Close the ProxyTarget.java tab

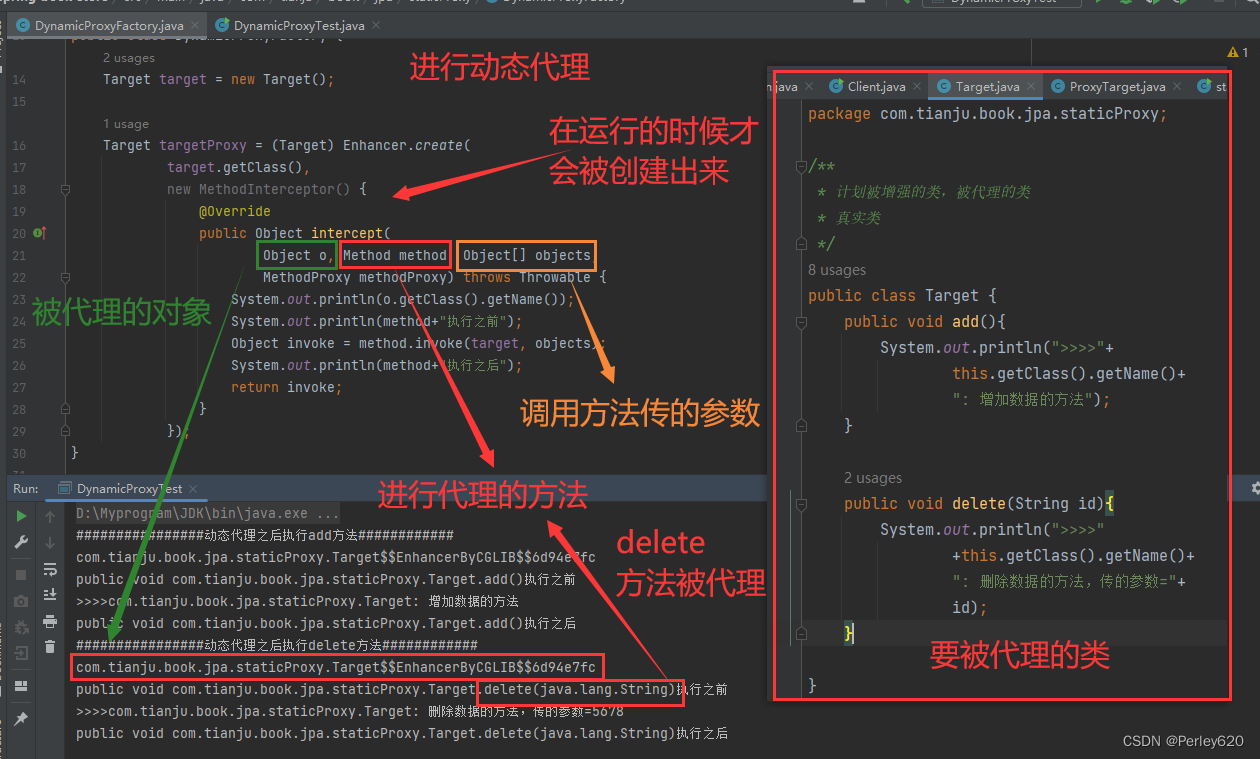1177,87
